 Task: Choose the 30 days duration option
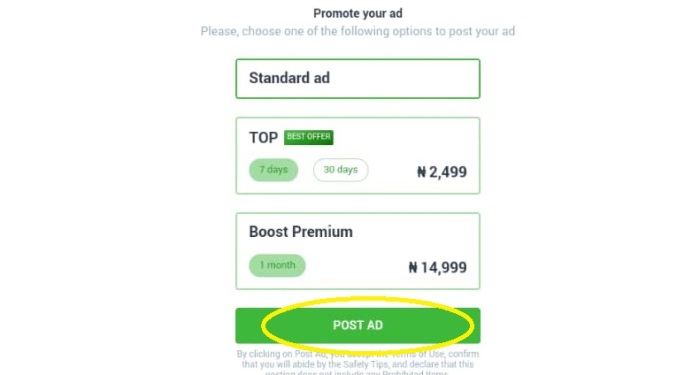[341, 170]
